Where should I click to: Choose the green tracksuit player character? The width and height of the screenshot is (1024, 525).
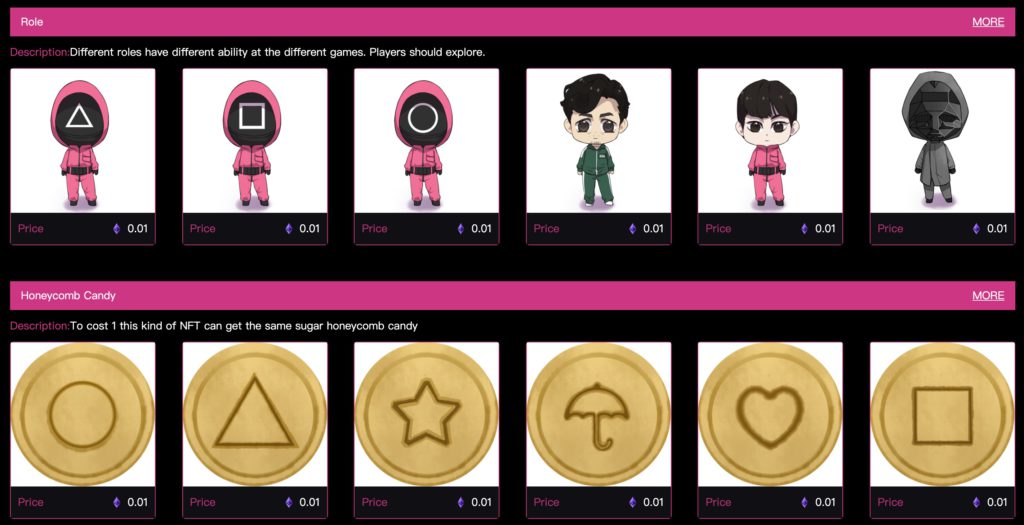click(x=598, y=157)
